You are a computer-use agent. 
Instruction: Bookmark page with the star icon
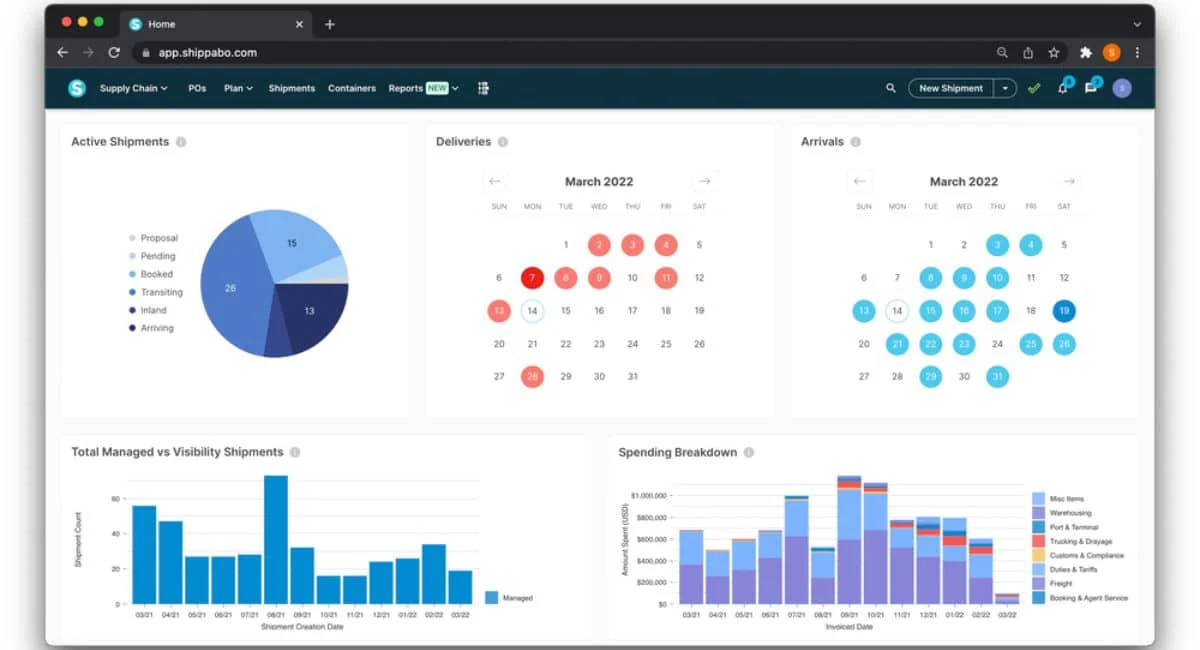[1054, 52]
